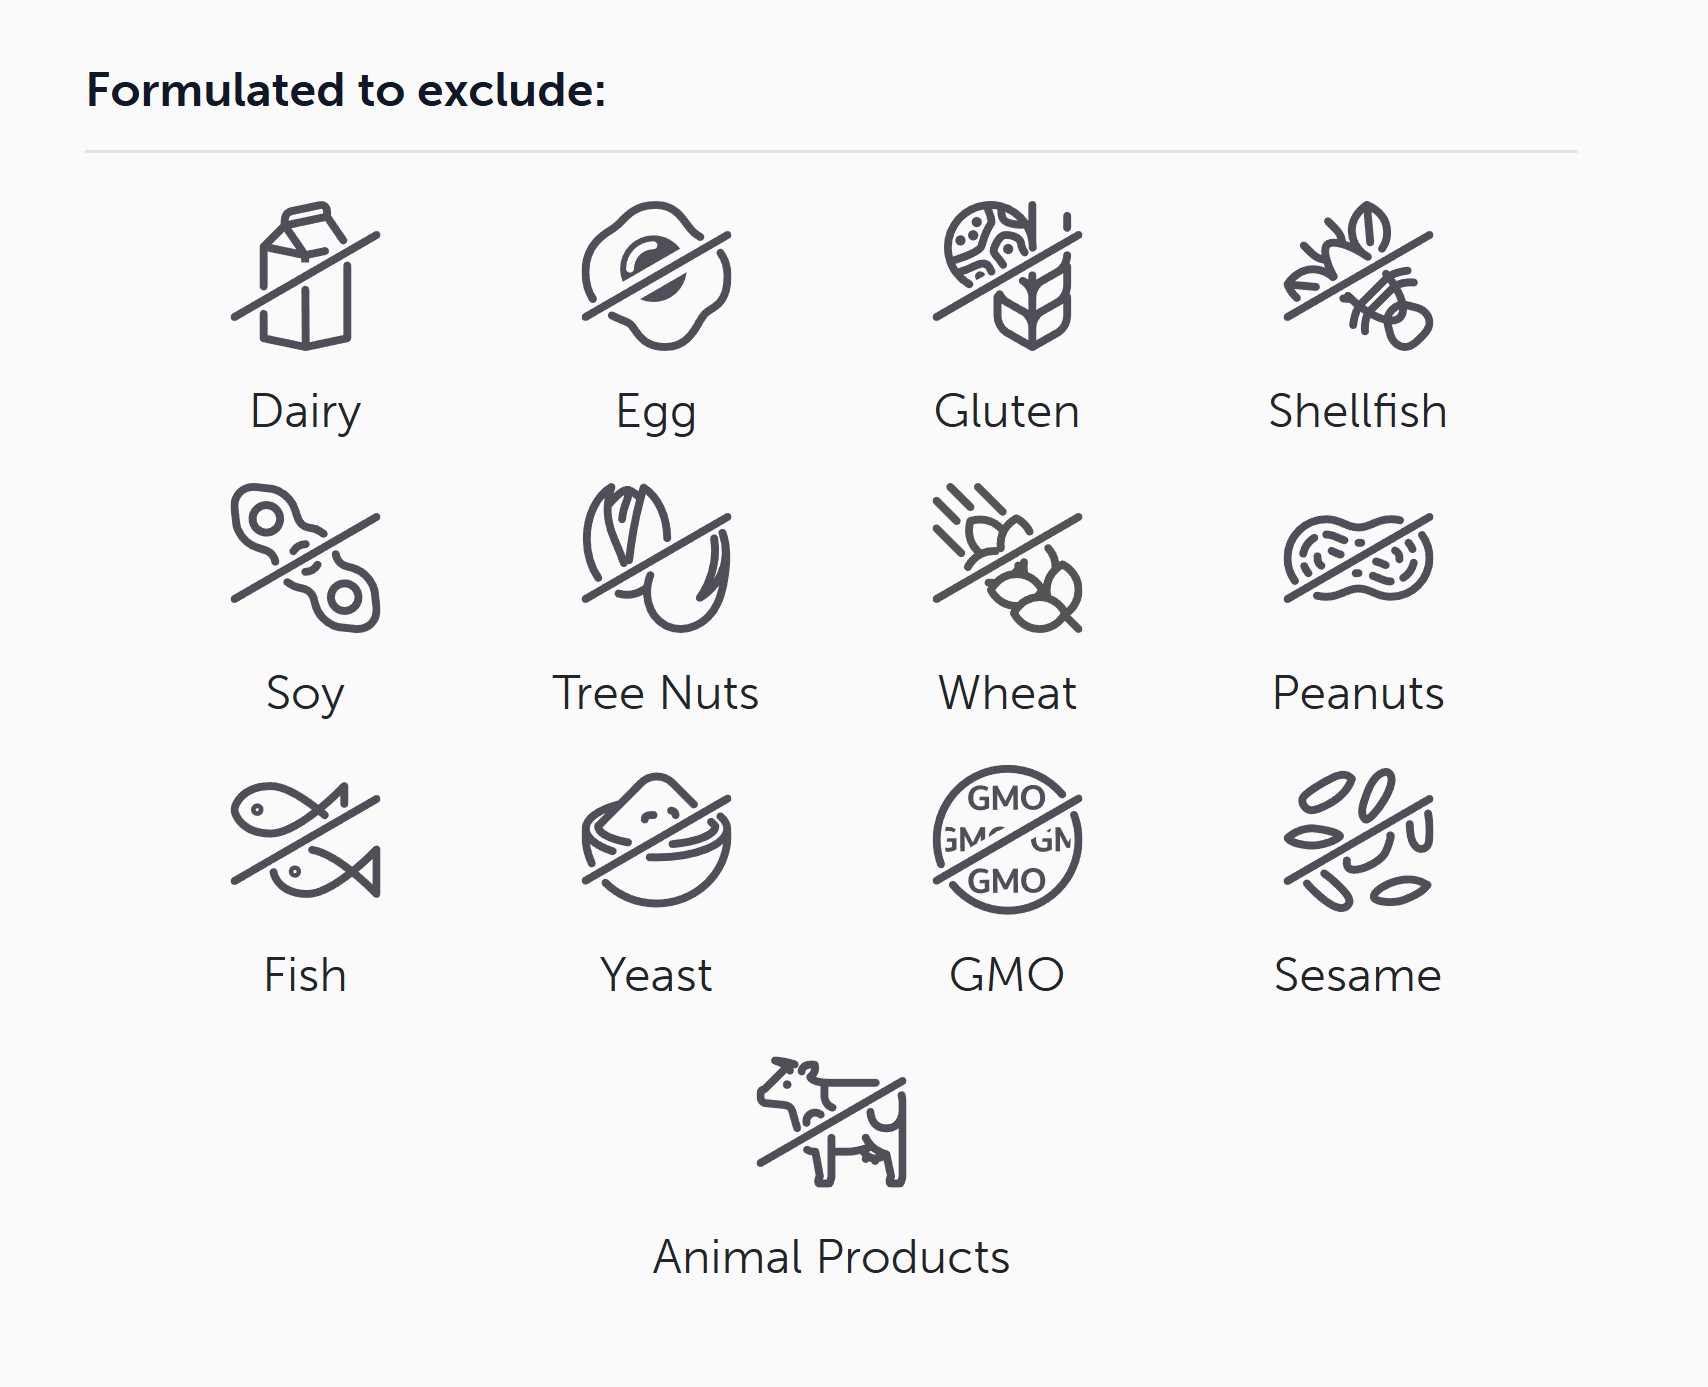Select the crossed-out Peanuts icon
1708x1387 pixels.
tap(1358, 558)
